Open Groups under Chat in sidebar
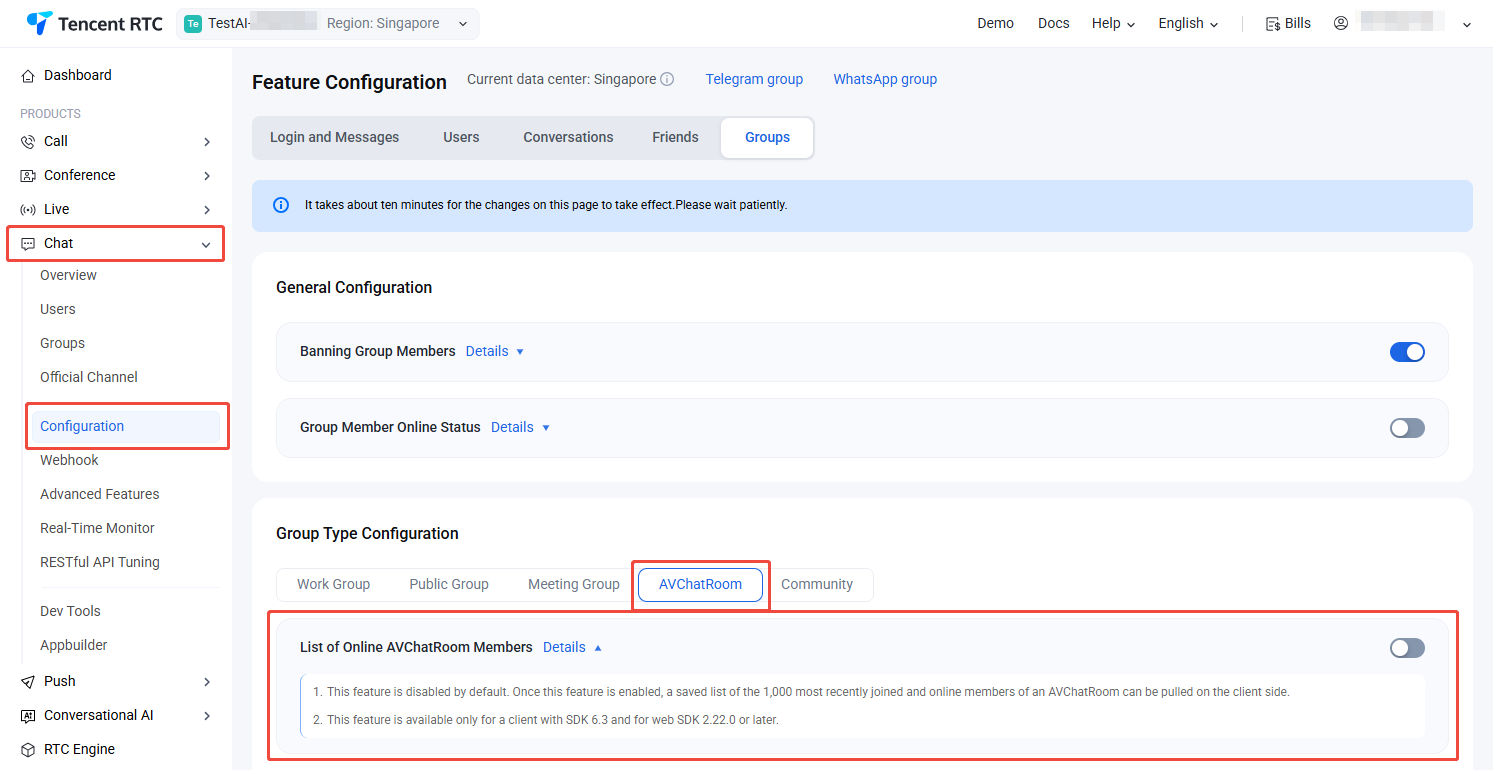 [62, 344]
